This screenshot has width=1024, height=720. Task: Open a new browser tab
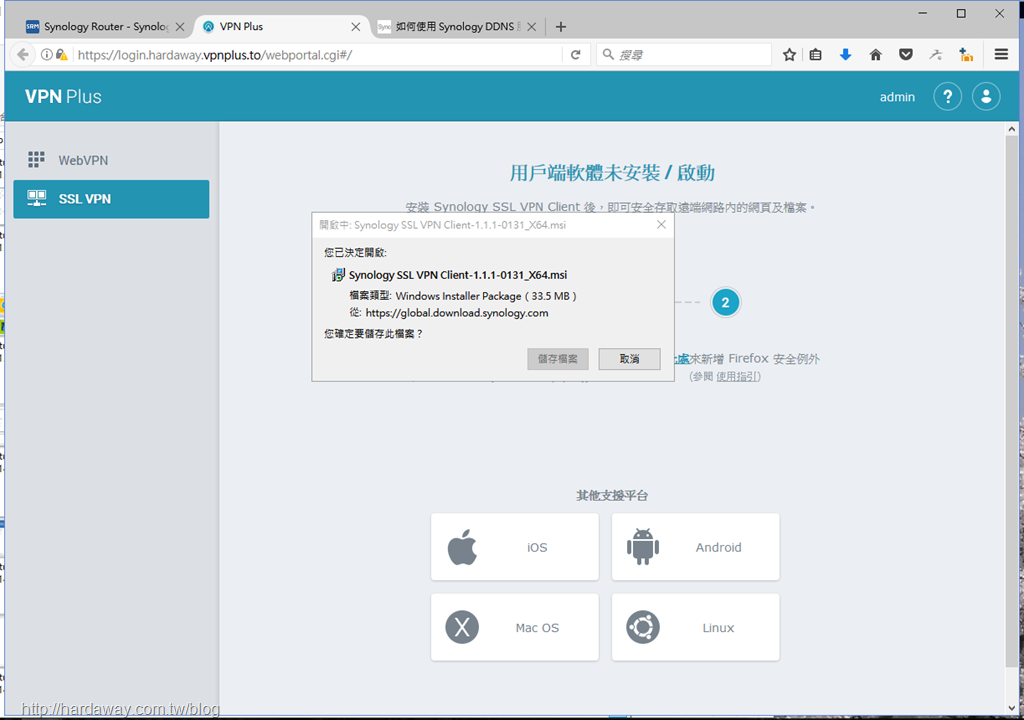(561, 27)
